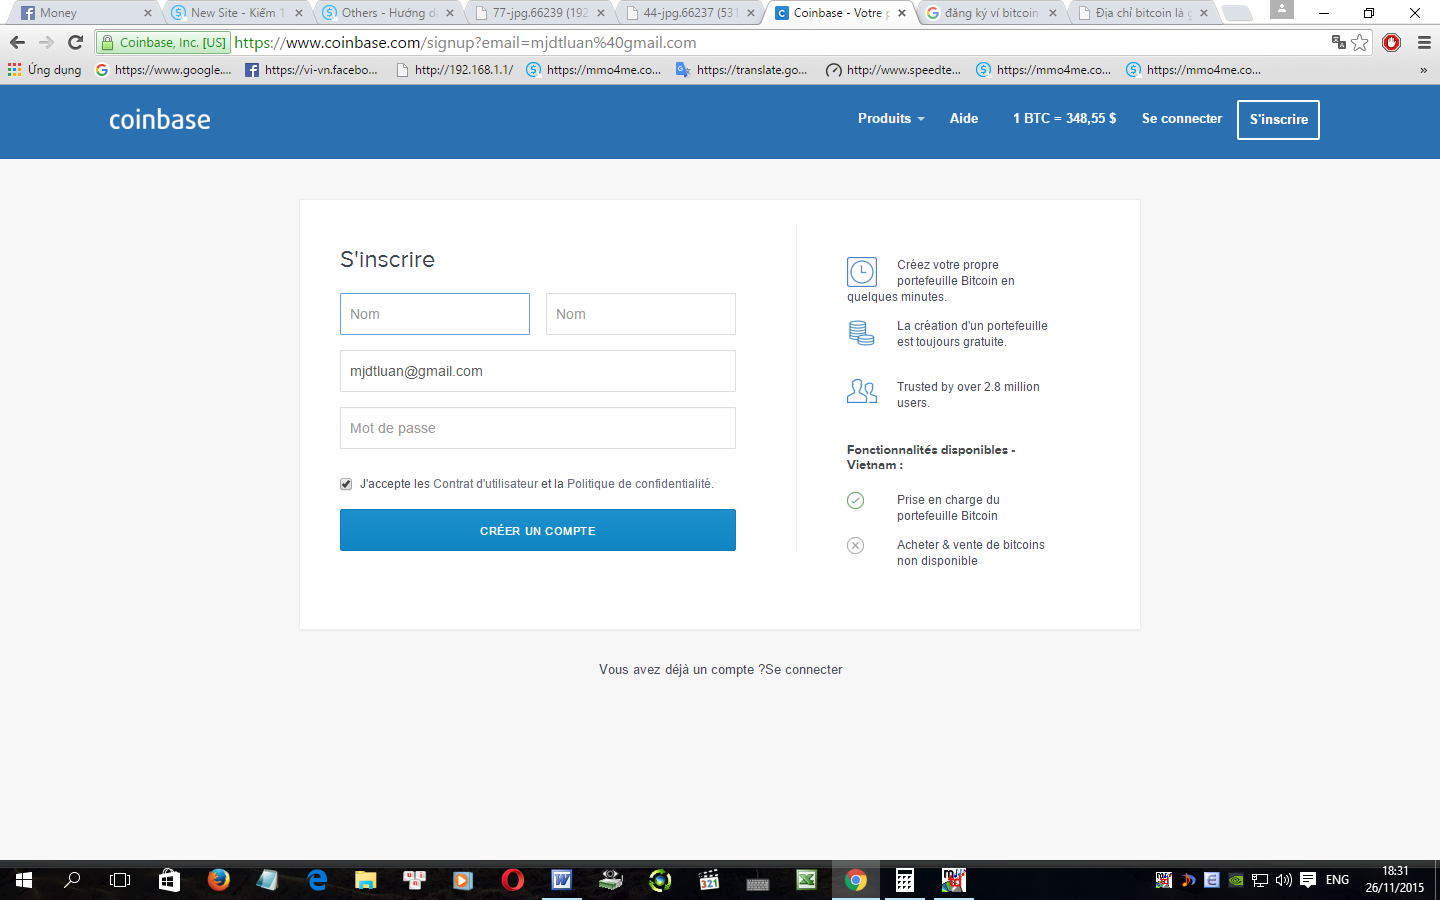The height and width of the screenshot is (900, 1440).
Task: Open the Action Center notifications icon
Action: click(1308, 880)
